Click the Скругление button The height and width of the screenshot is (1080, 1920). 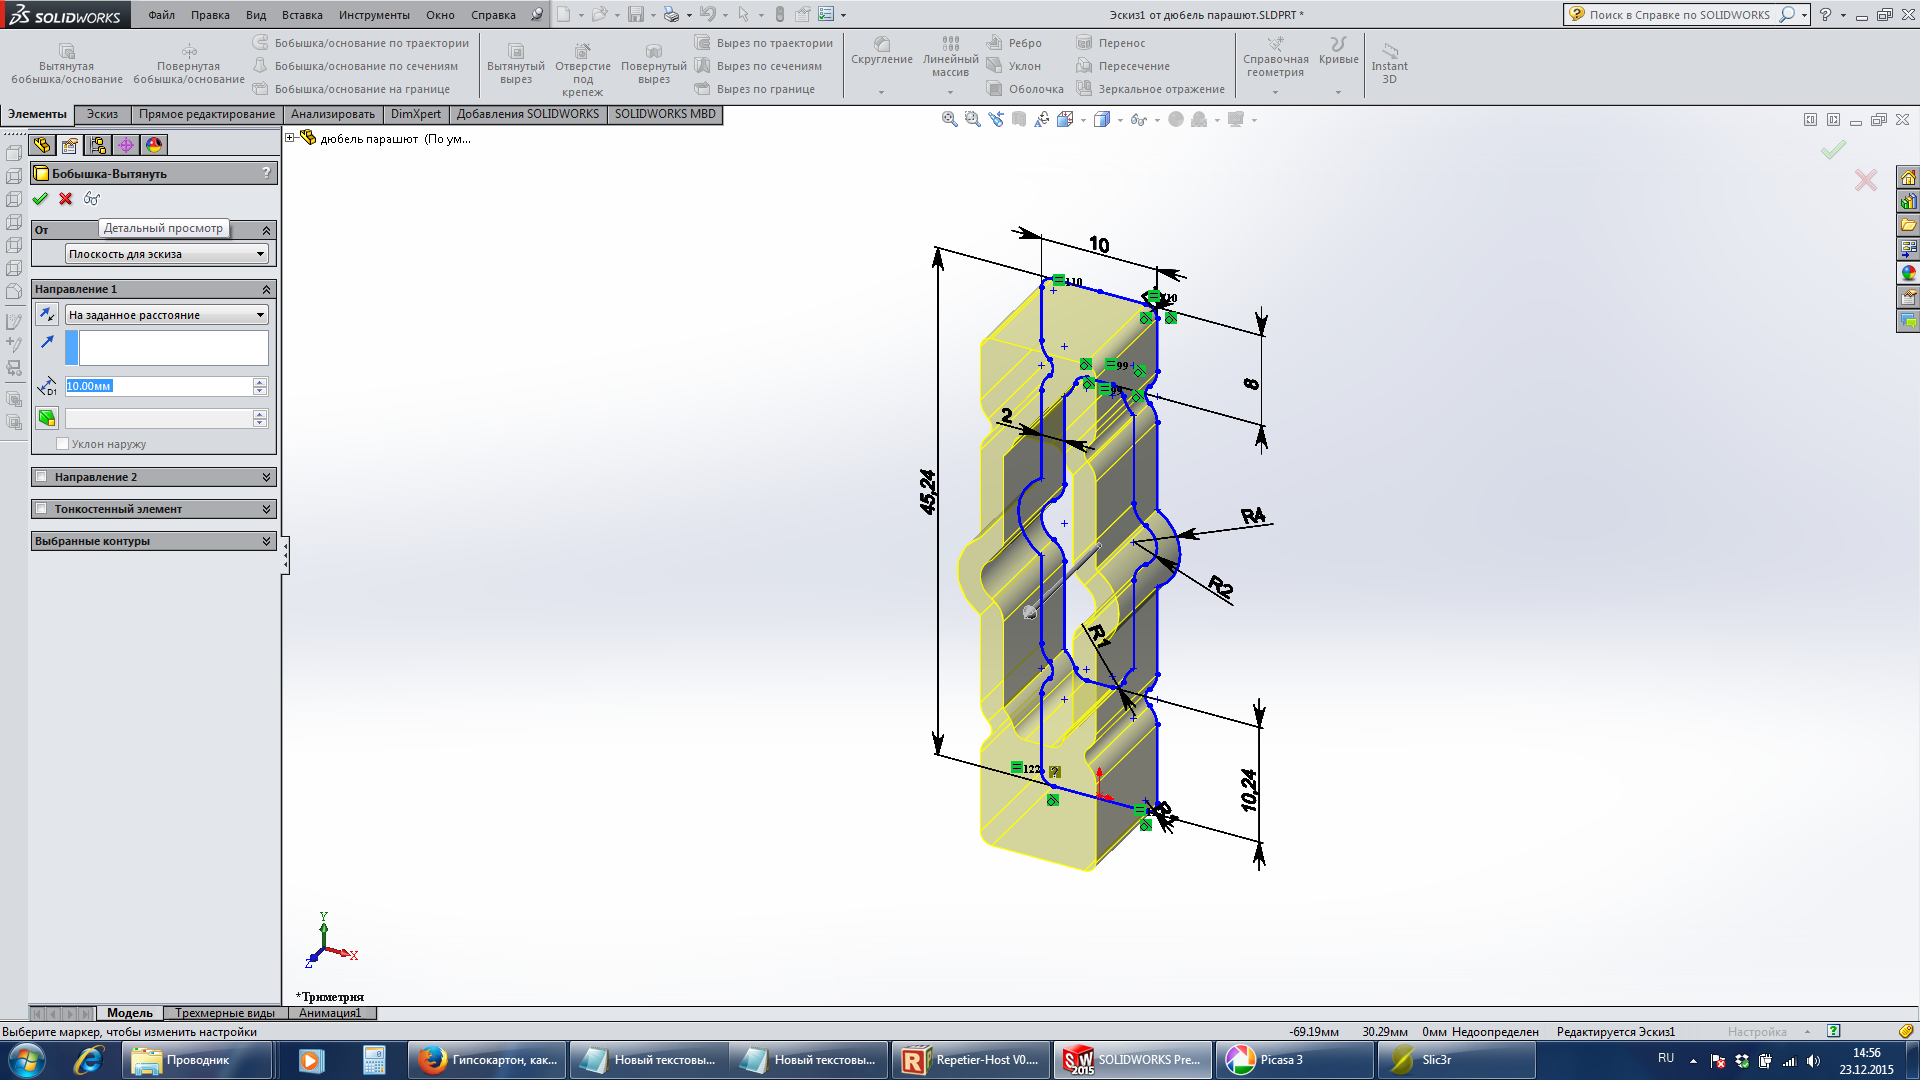(x=881, y=52)
